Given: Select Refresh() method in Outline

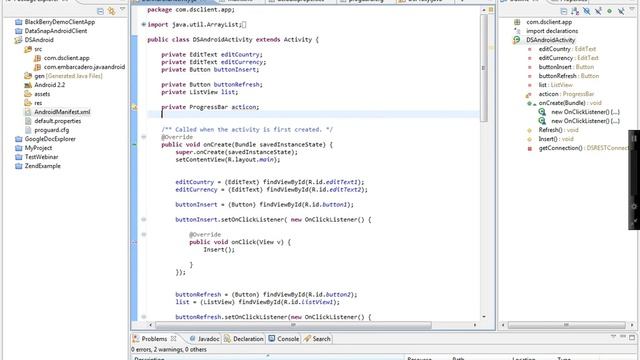Looking at the screenshot, I should point(558,130).
